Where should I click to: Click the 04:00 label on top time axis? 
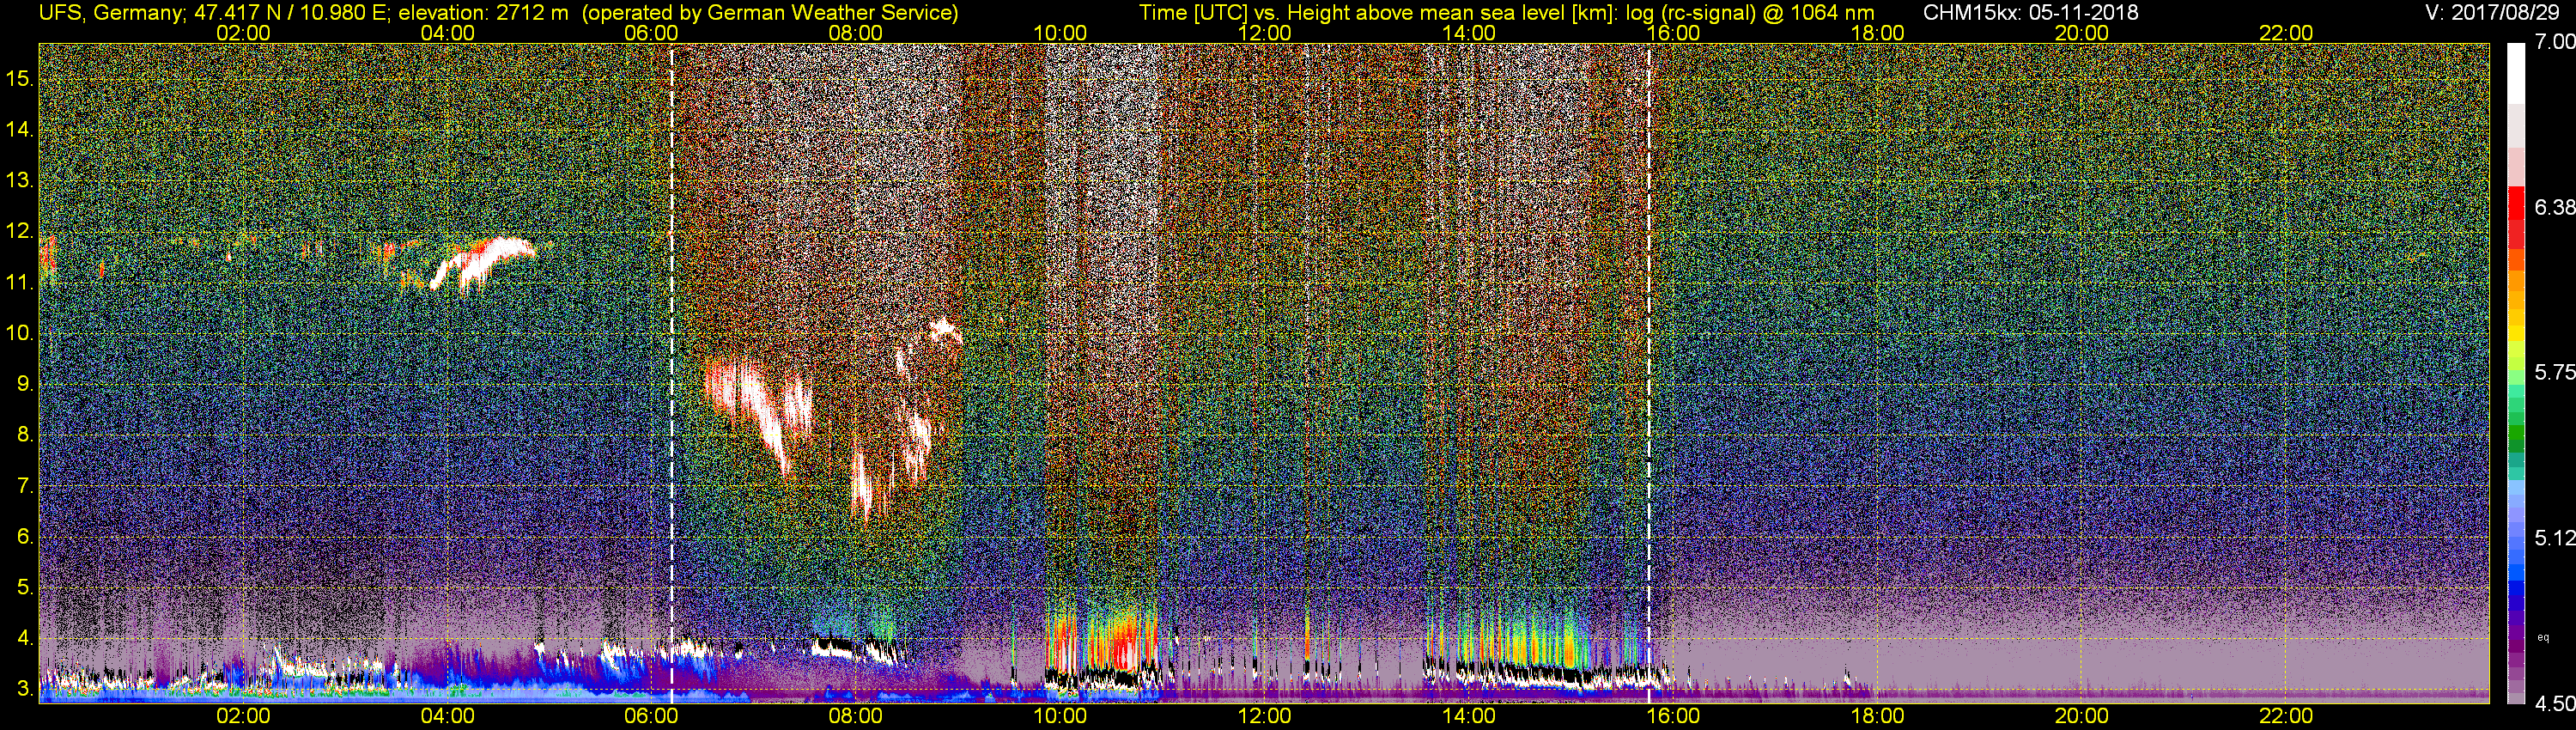click(447, 33)
